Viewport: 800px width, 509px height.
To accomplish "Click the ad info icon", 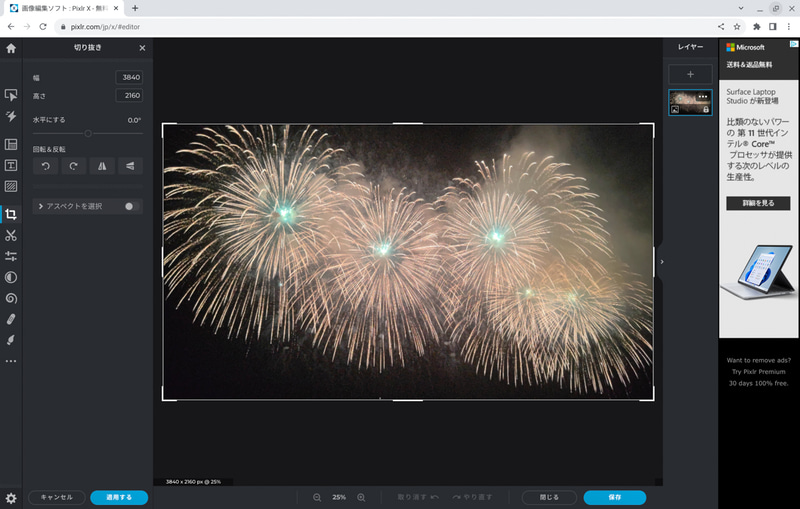I will (x=794, y=44).
